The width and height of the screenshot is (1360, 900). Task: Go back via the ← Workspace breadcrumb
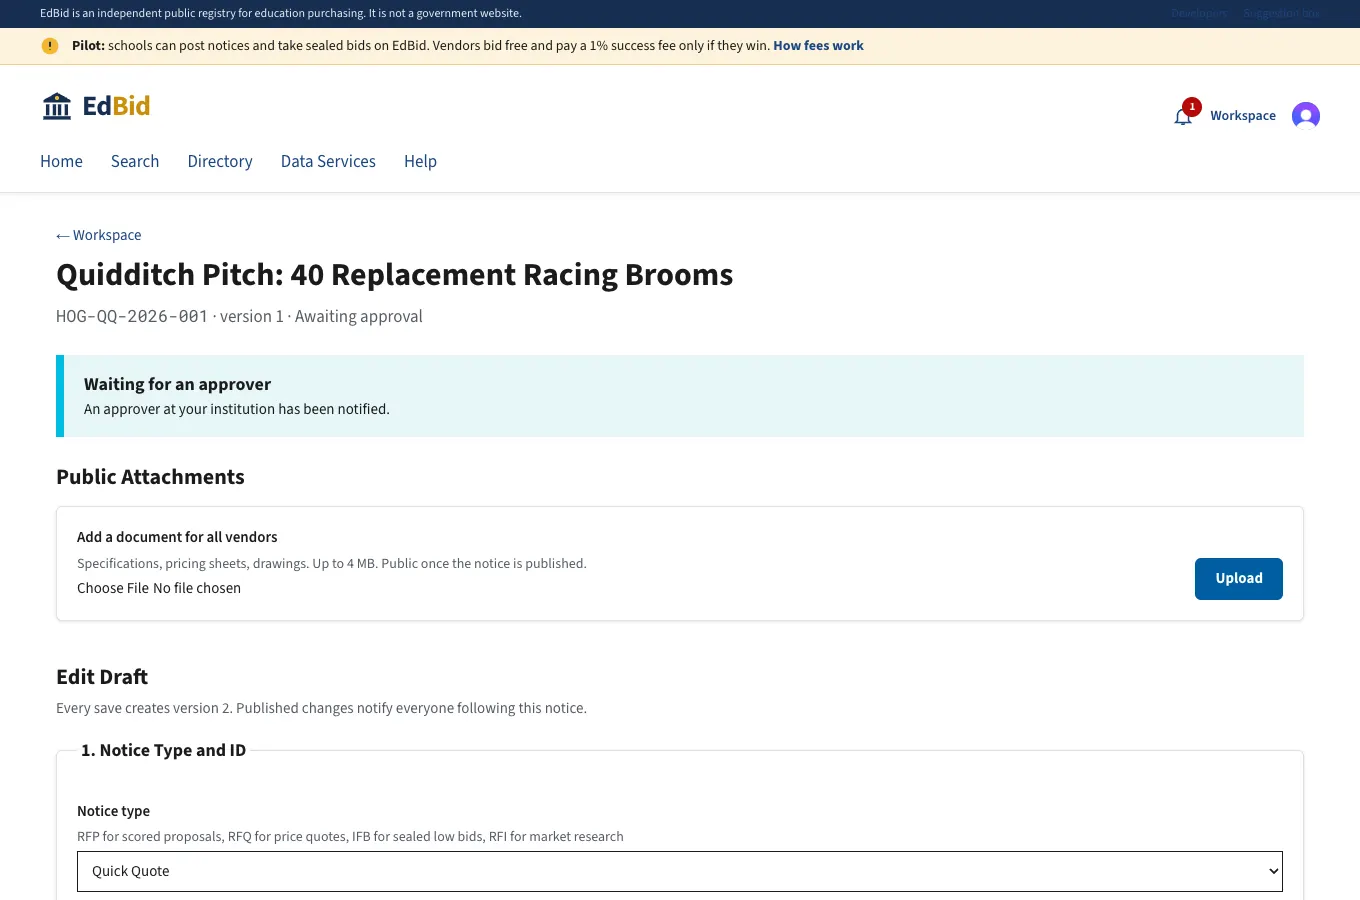click(99, 235)
